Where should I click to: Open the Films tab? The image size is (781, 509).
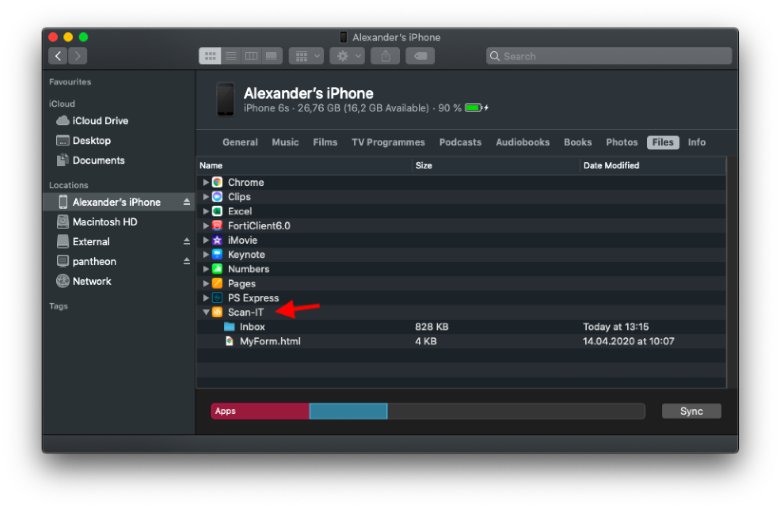[x=325, y=142]
